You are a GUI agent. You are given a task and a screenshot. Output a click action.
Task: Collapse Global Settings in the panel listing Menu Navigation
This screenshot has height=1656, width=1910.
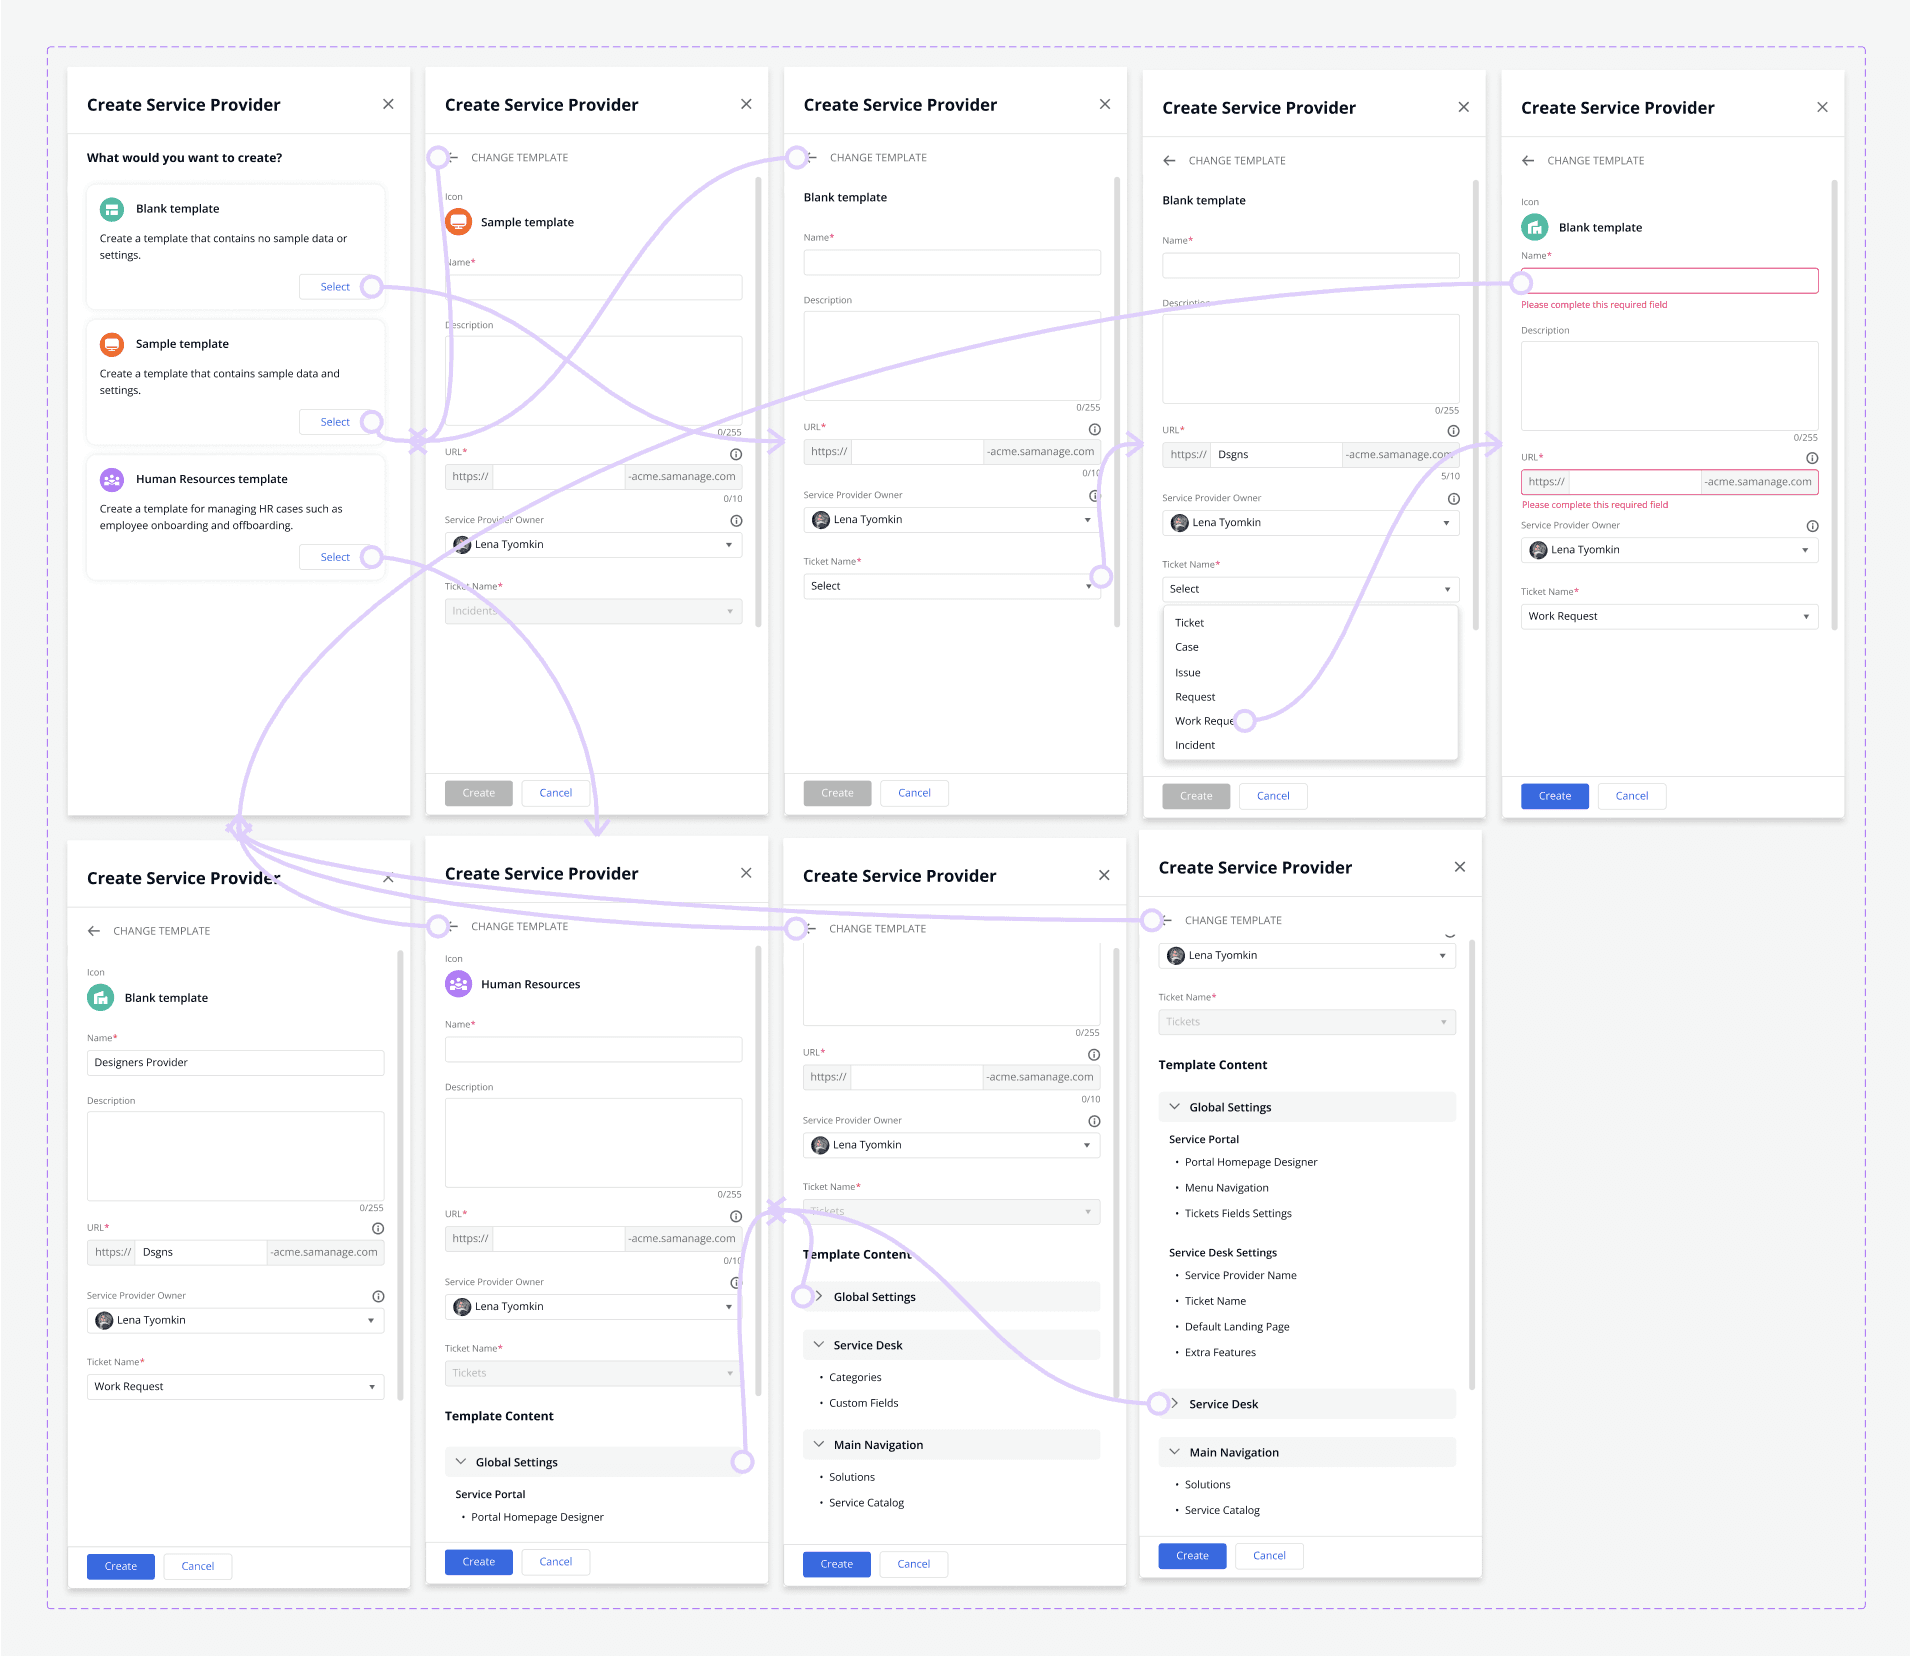1175,1107
